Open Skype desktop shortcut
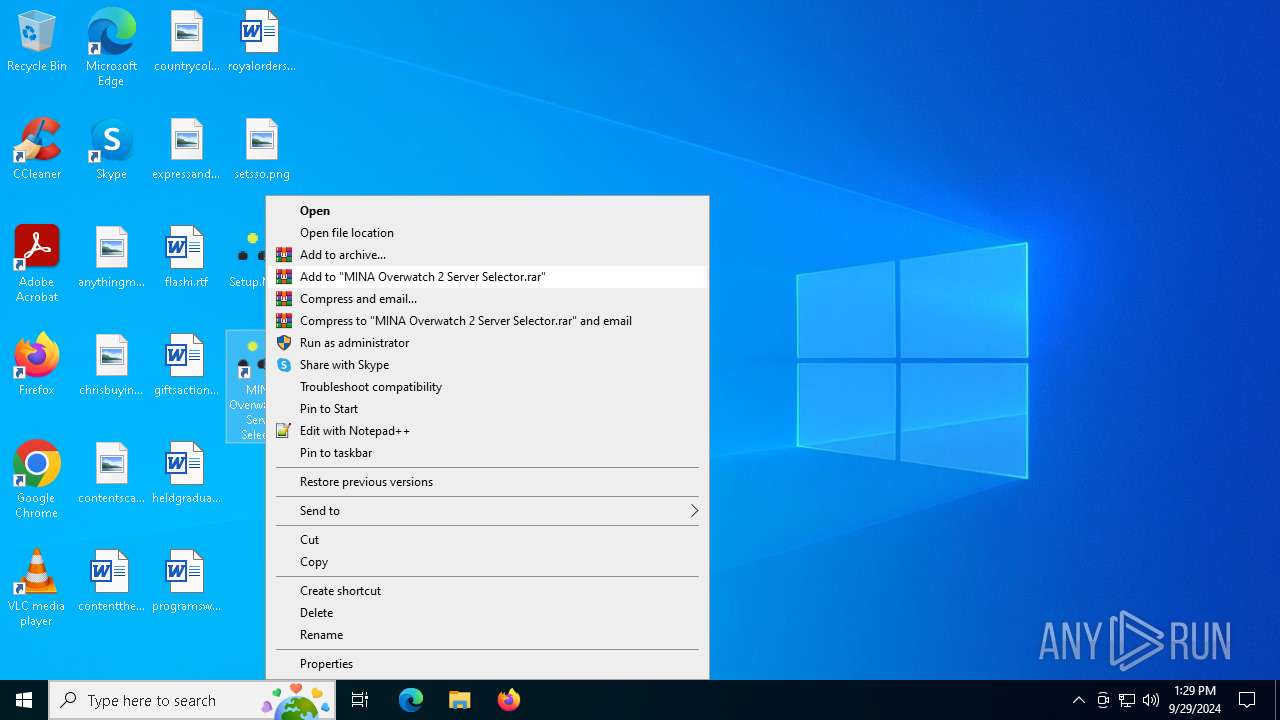 click(x=111, y=150)
